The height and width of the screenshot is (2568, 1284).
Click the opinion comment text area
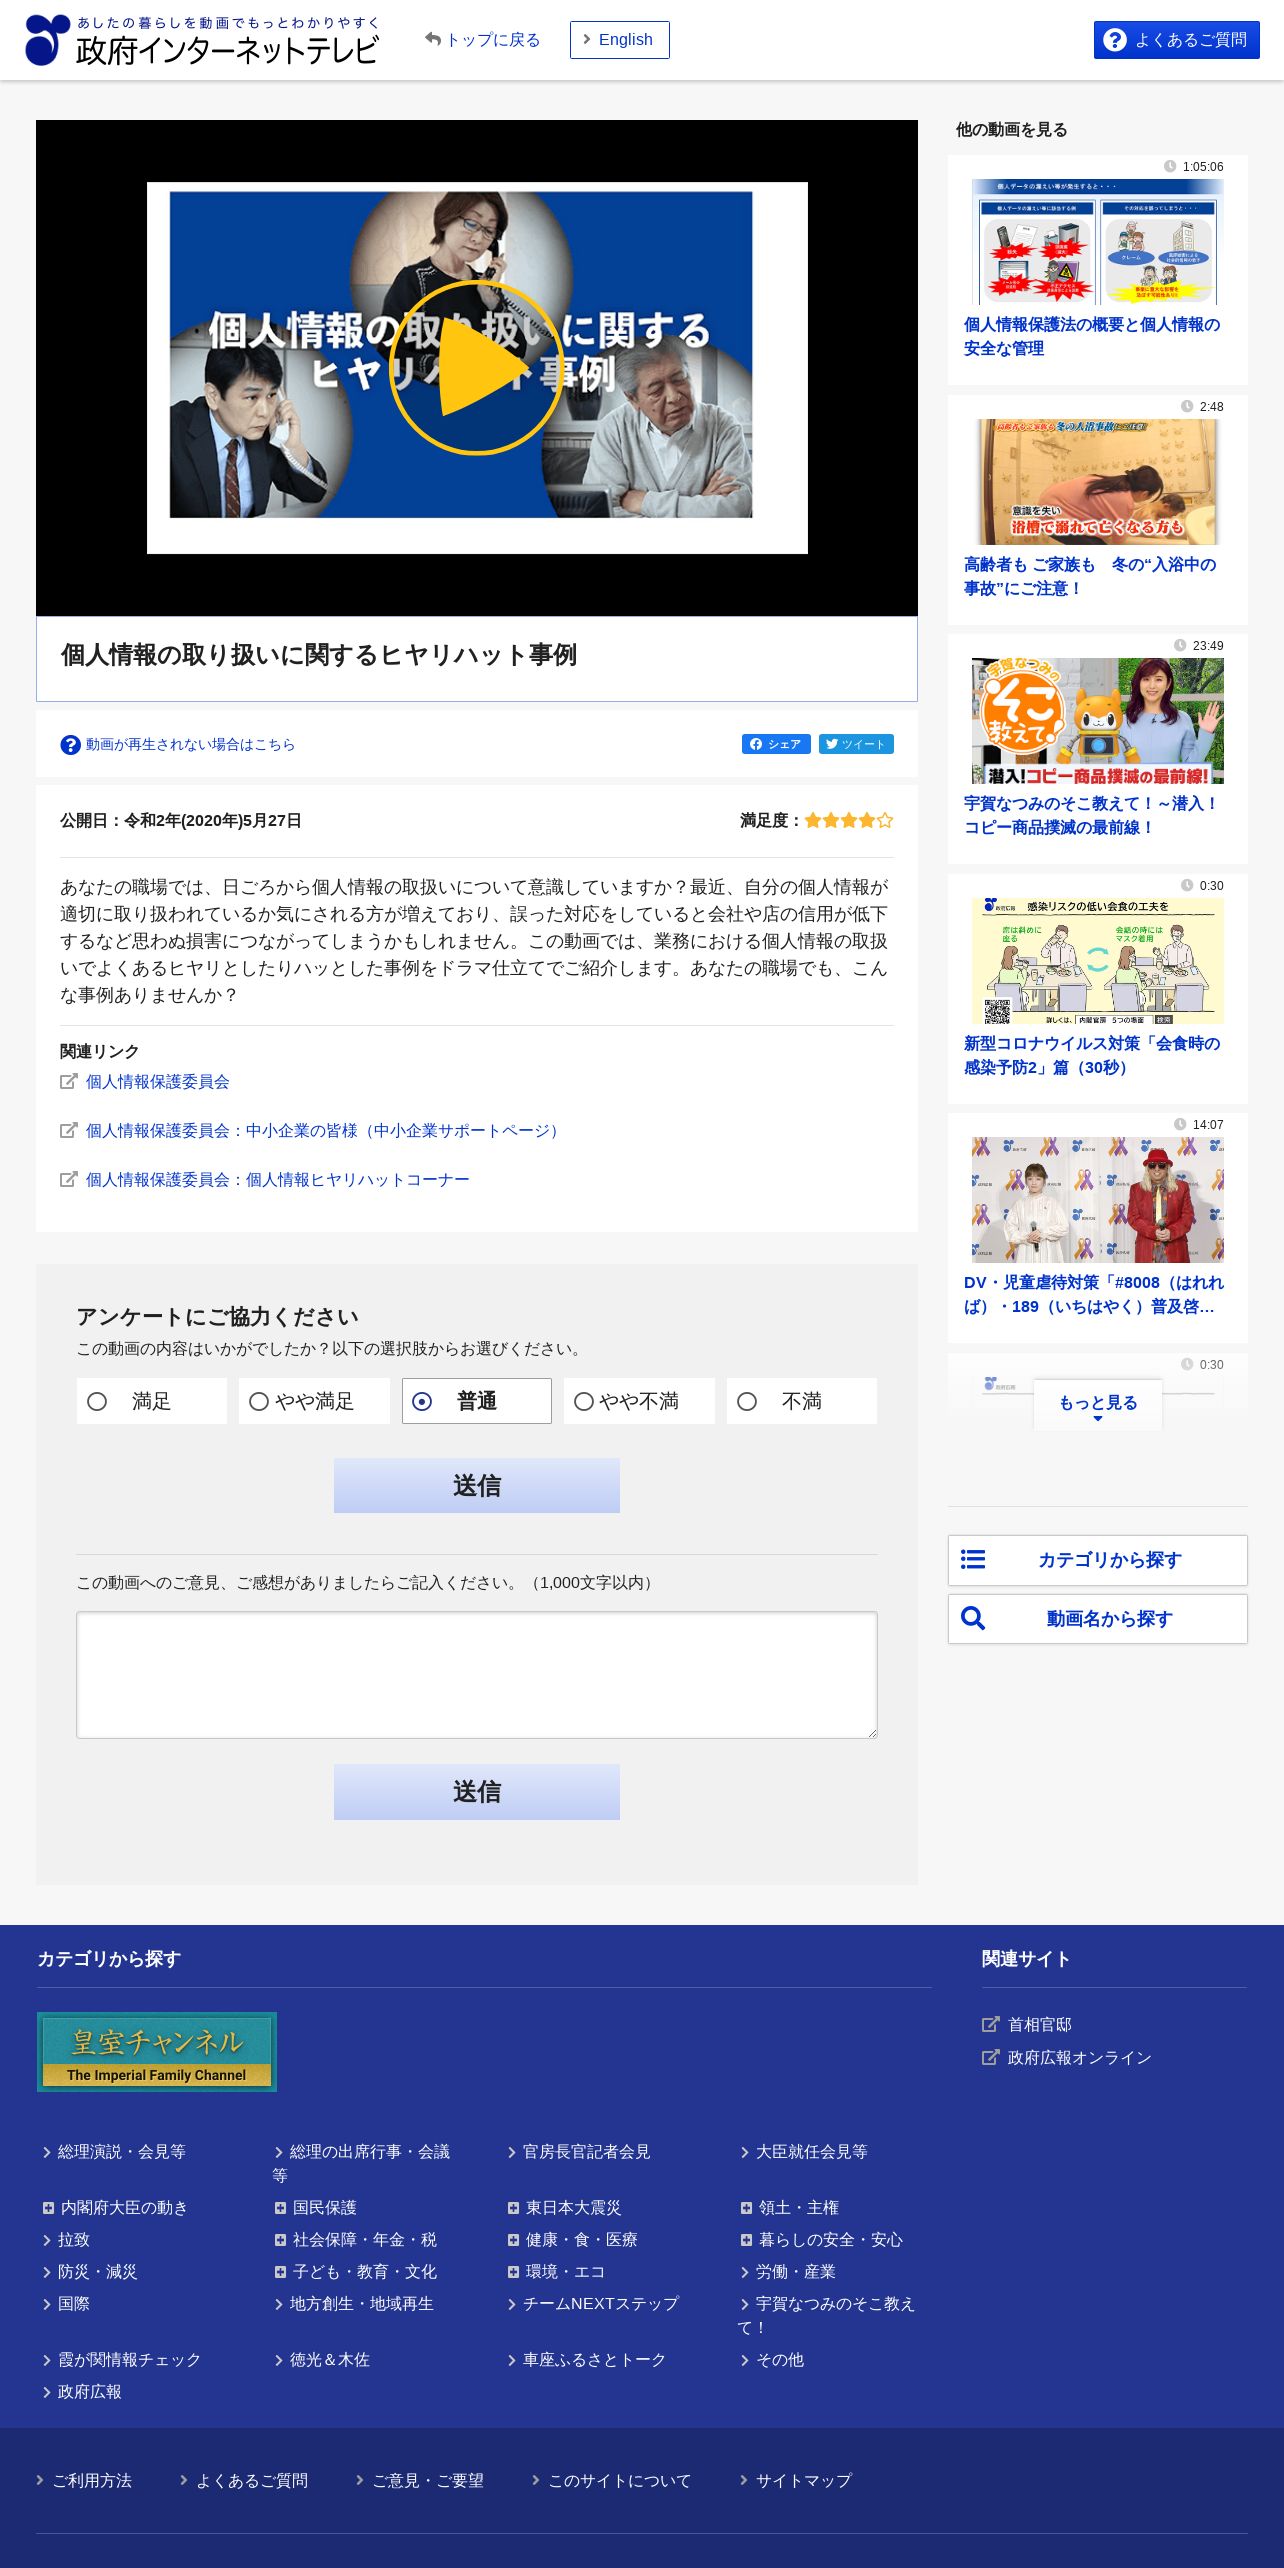point(477,1674)
